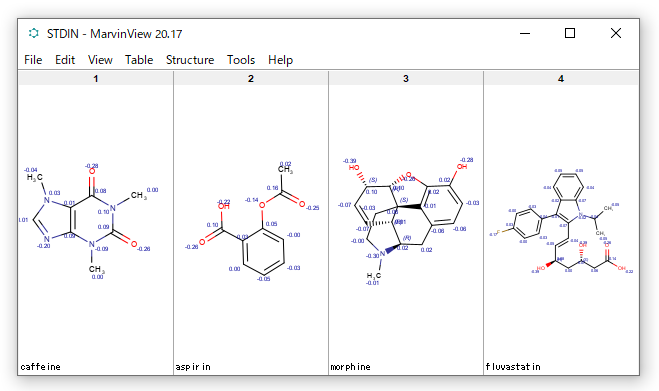Select column header 1

click(96, 79)
